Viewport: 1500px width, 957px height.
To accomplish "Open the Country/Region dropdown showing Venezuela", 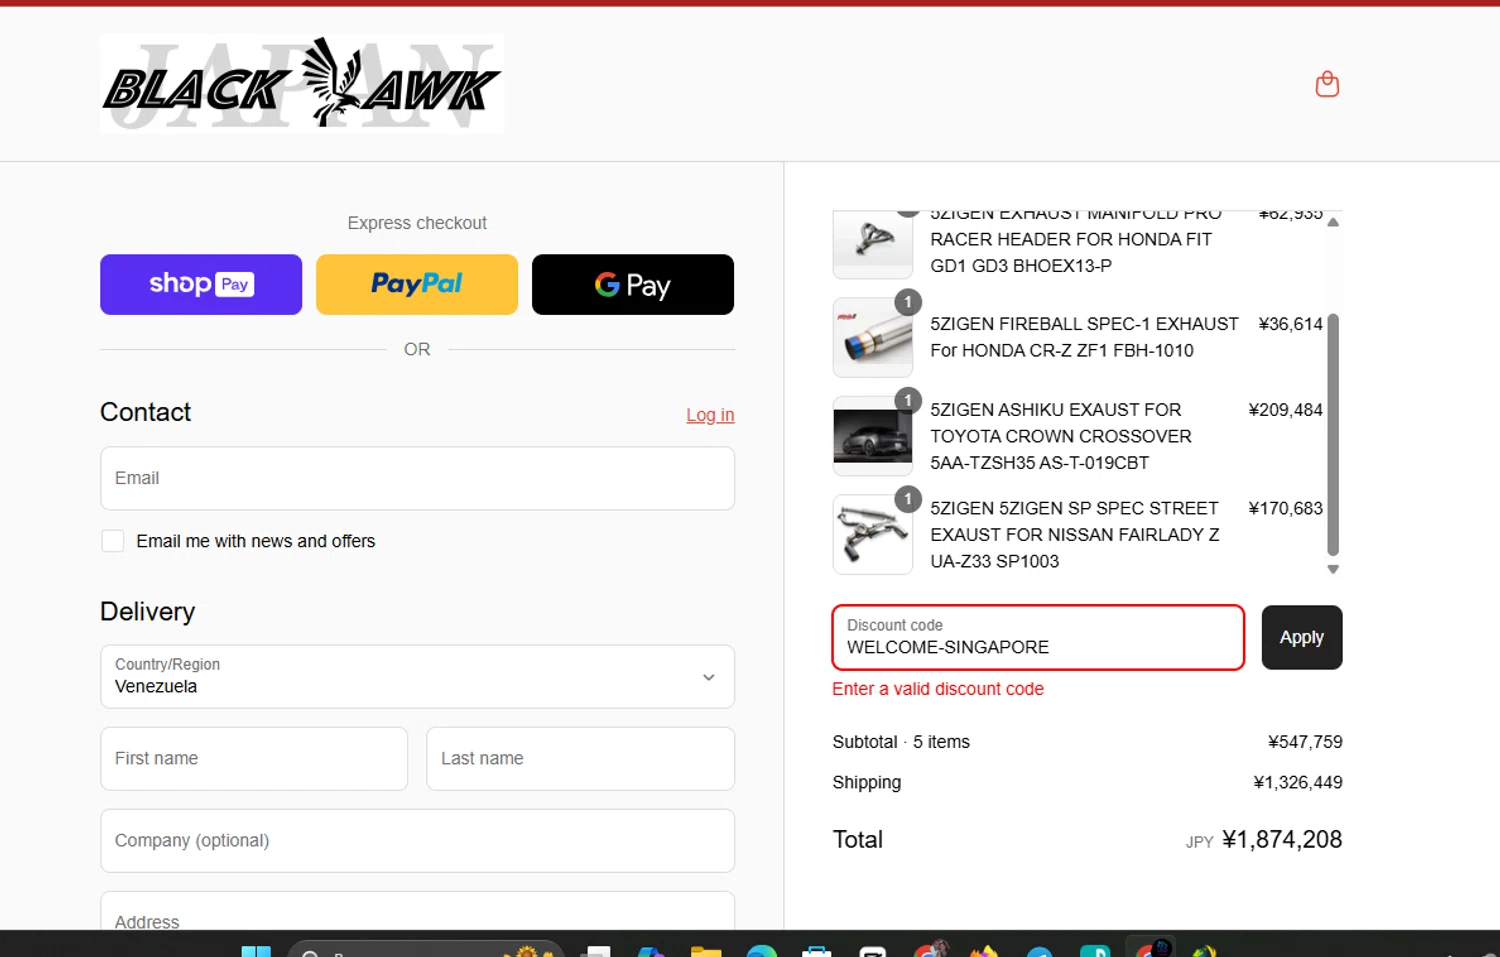I will point(417,677).
